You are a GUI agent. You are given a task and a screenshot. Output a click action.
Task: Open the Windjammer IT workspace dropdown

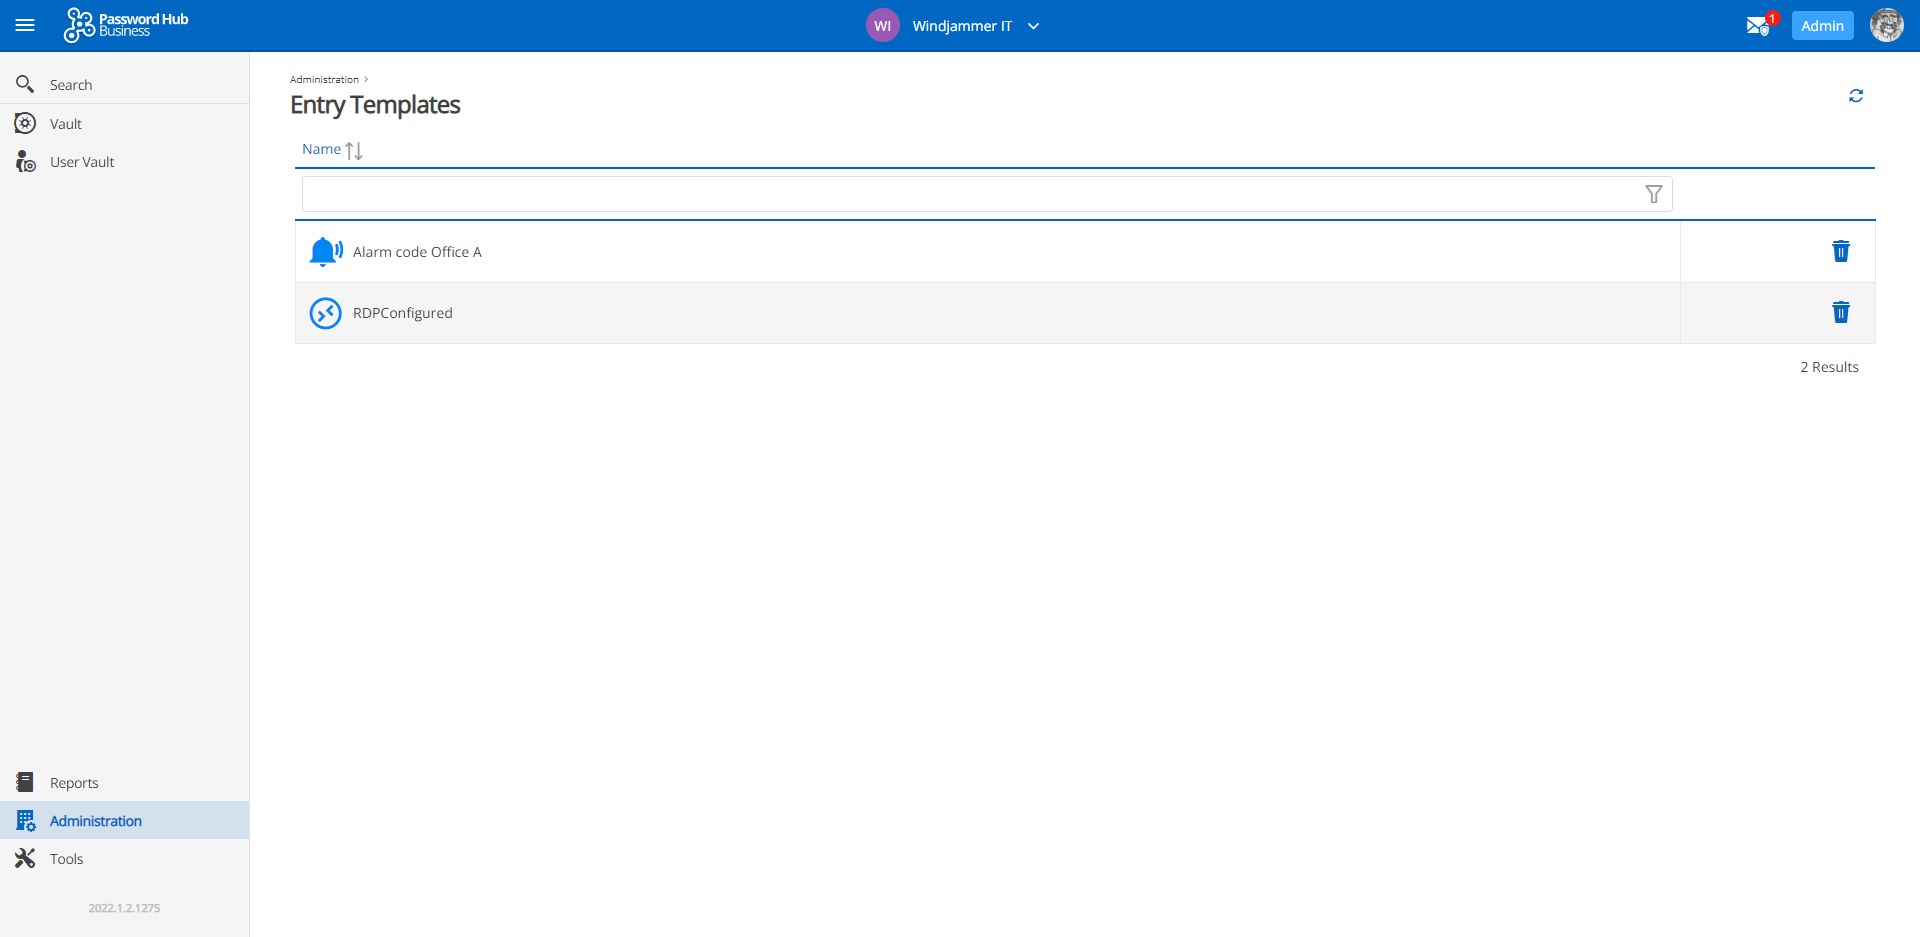coord(1035,25)
